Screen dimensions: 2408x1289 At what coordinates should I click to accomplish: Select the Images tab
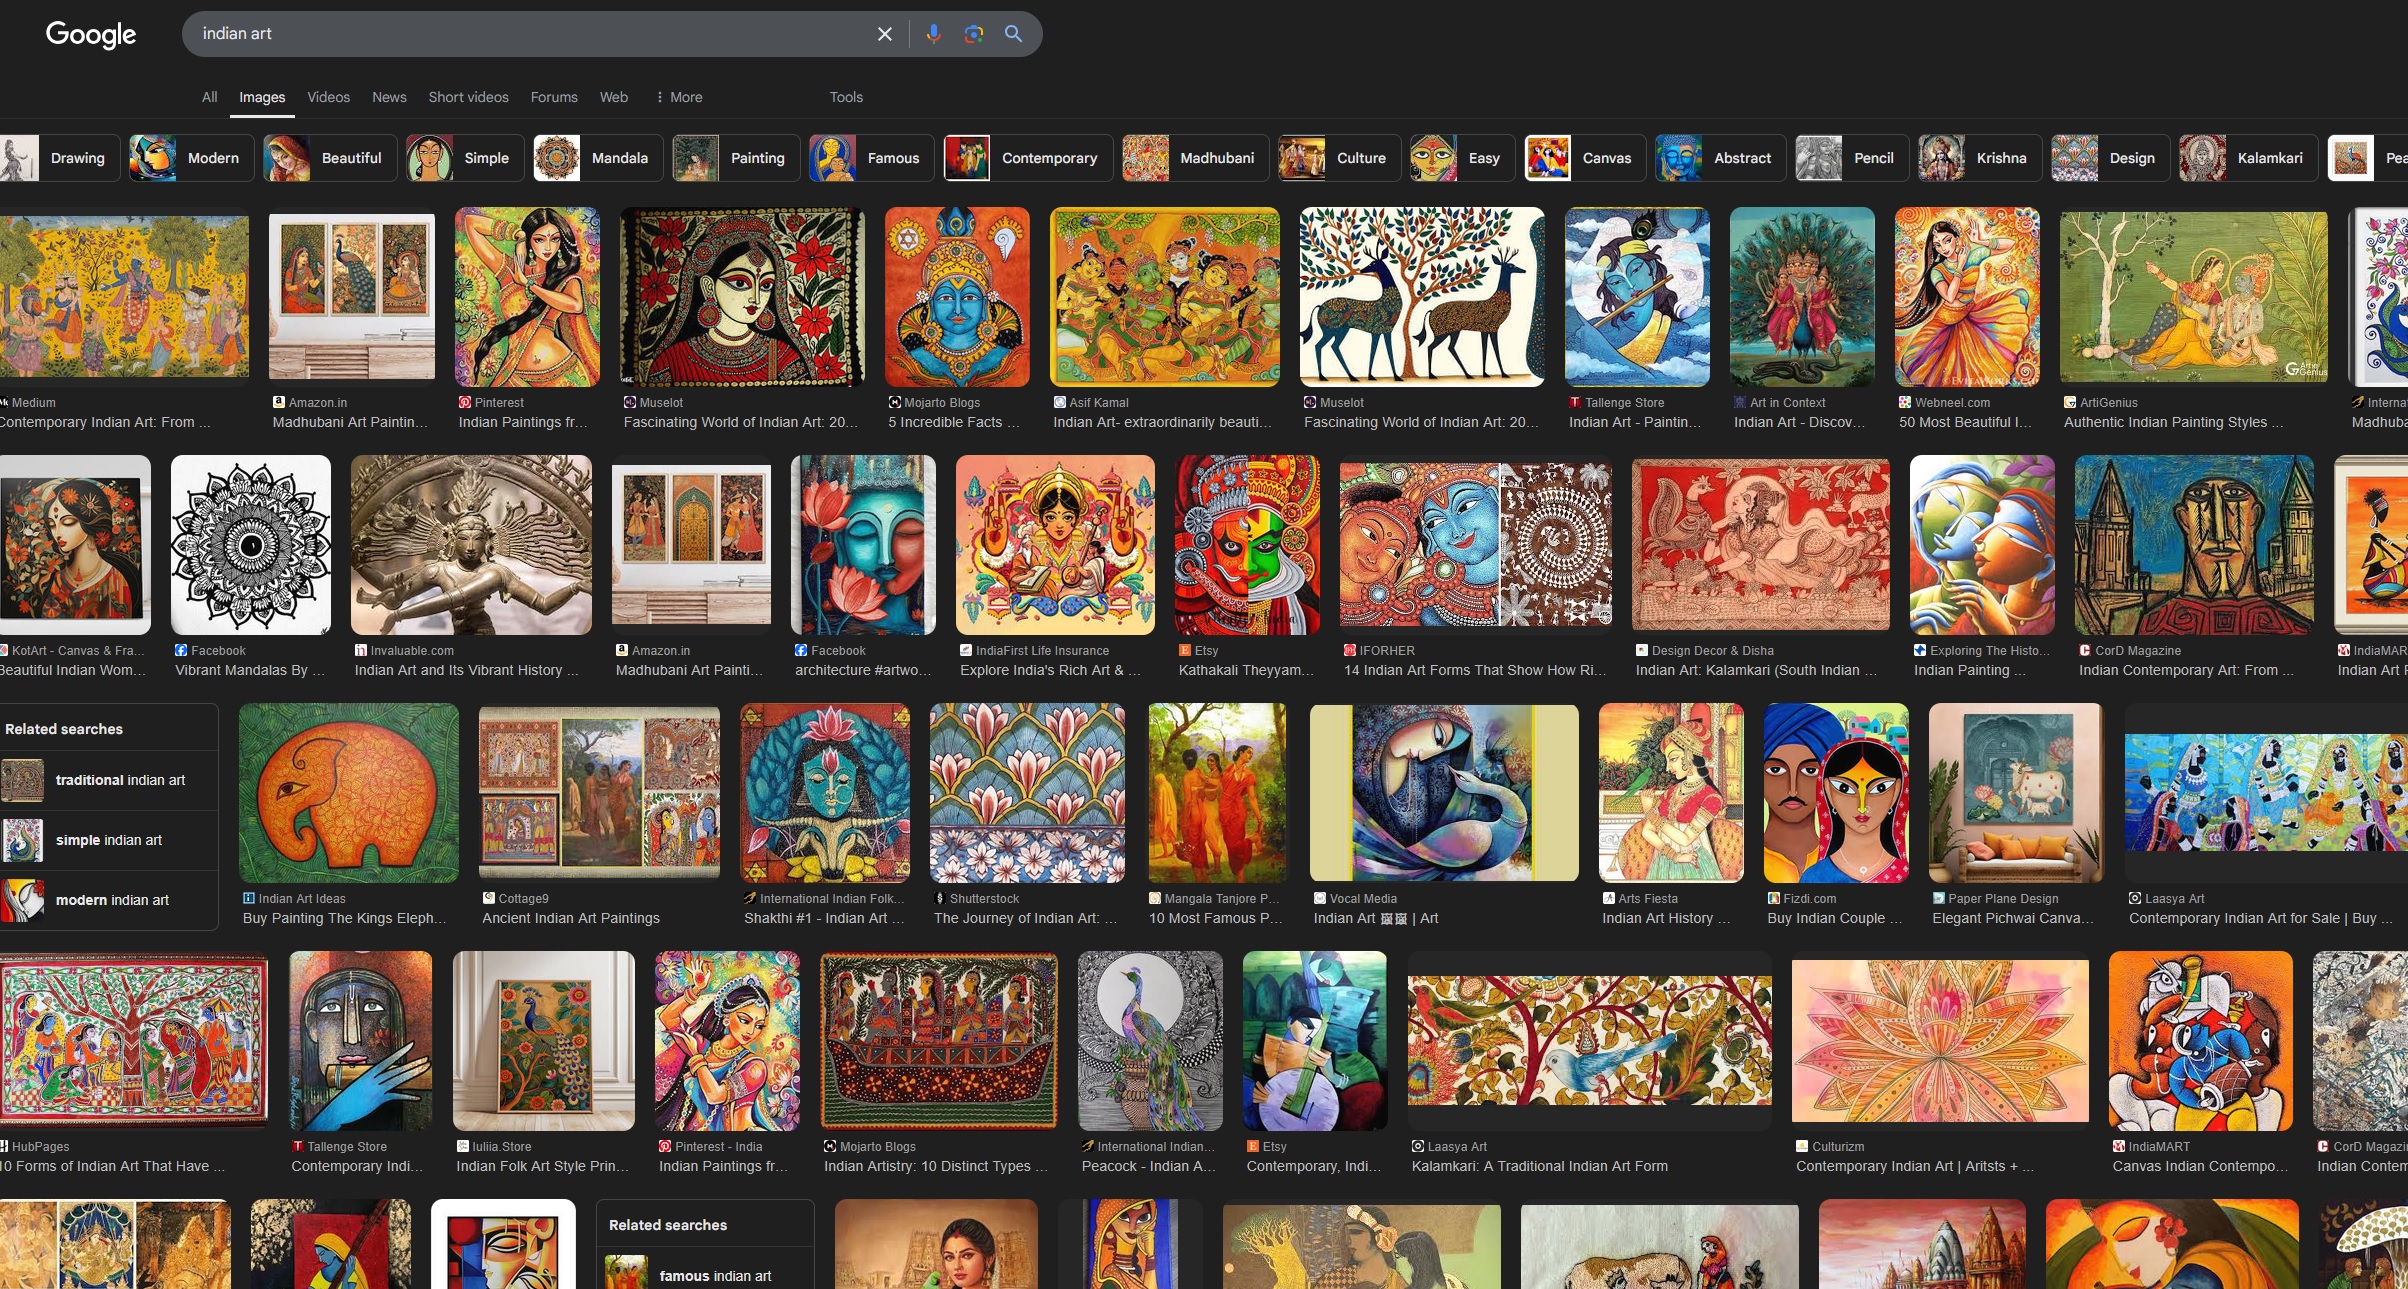(262, 97)
